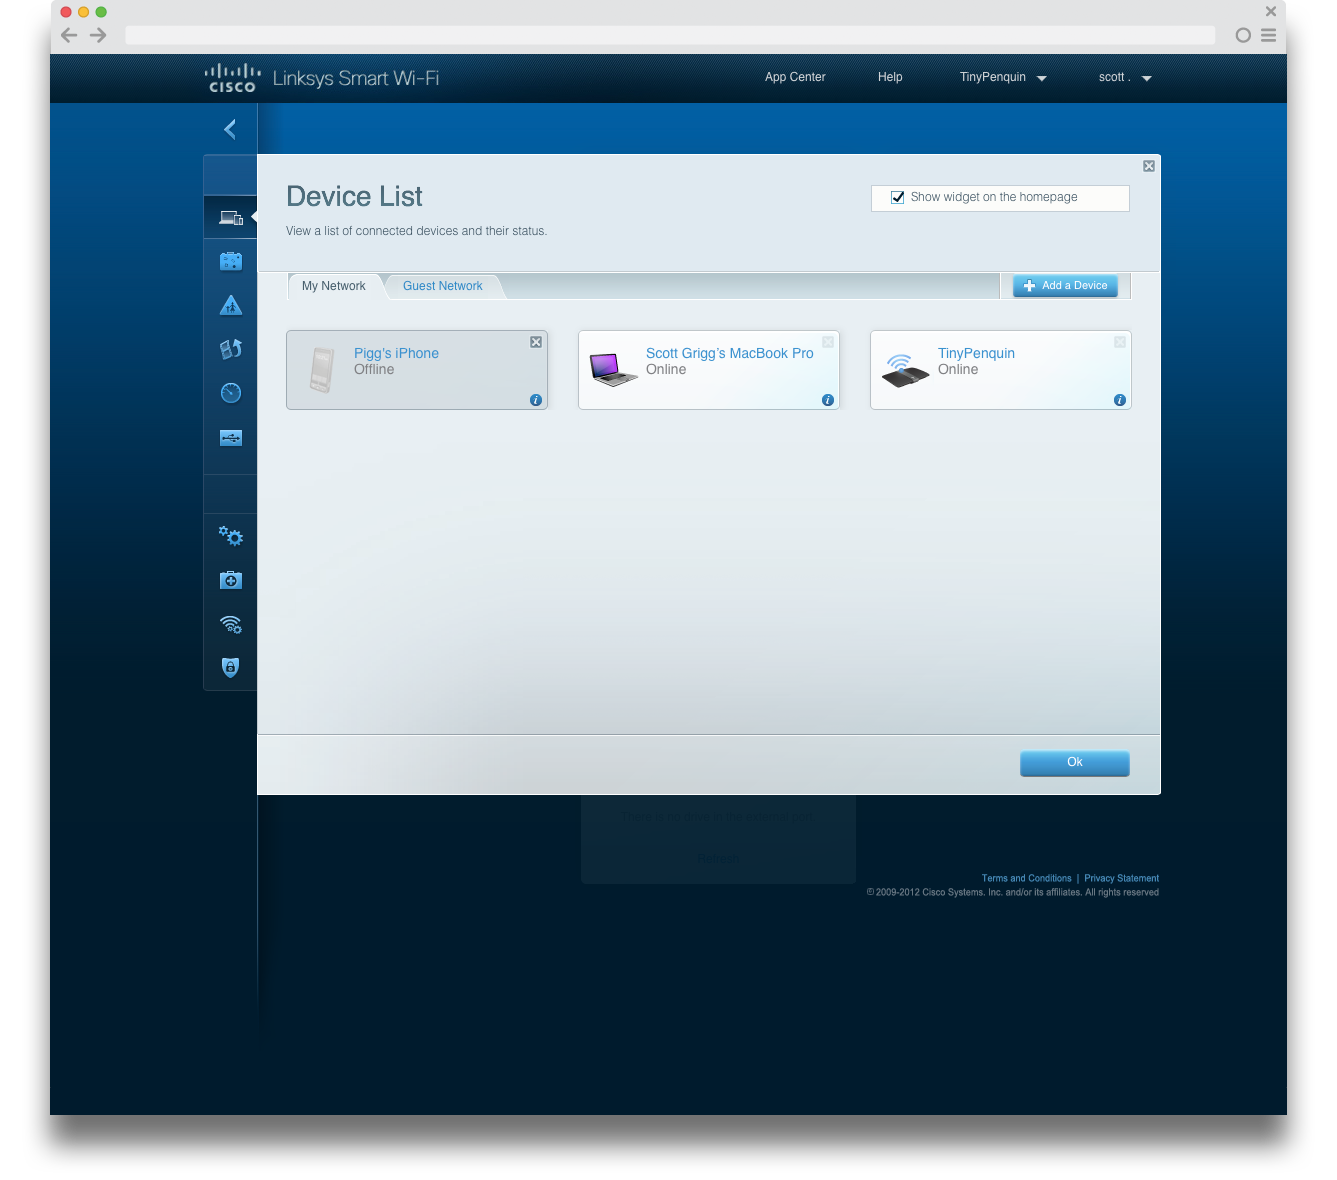Open the Terms and Conditions link
The image size is (1337, 1180).
pos(1026,878)
